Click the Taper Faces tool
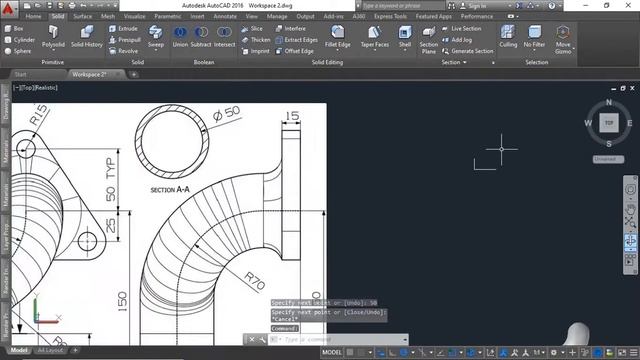640x360 pixels. pos(375,36)
